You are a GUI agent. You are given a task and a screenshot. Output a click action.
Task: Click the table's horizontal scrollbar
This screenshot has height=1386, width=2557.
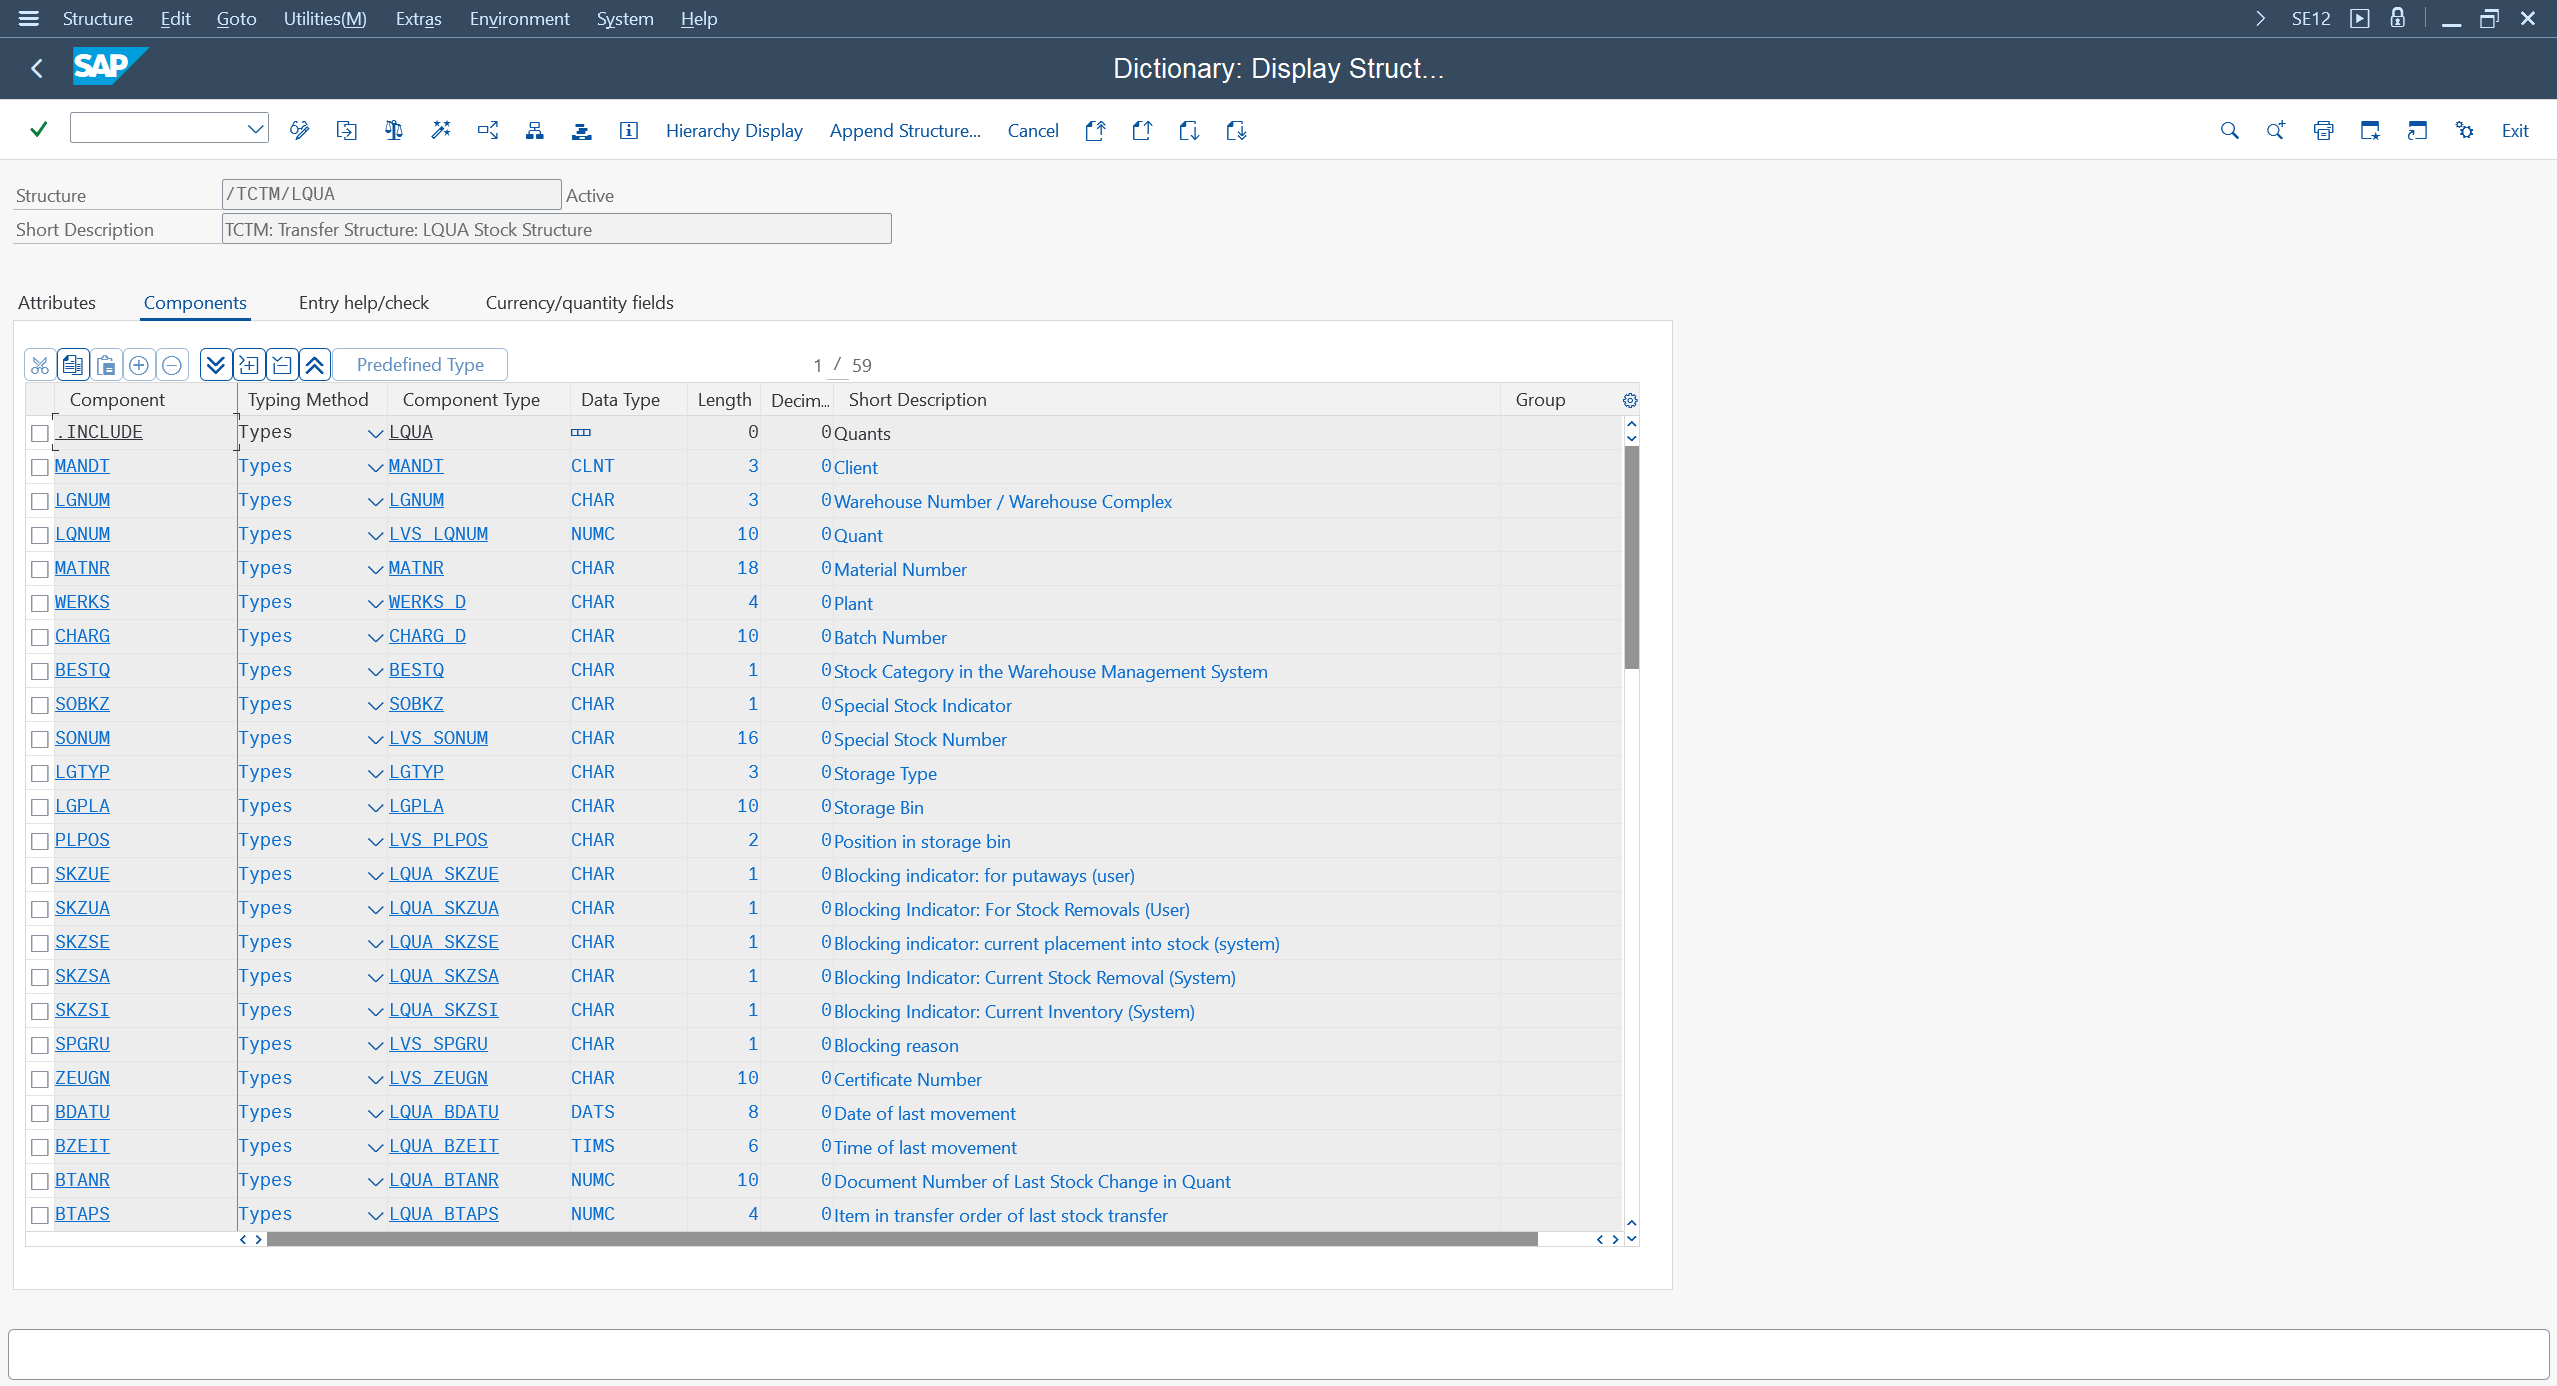[900, 1239]
